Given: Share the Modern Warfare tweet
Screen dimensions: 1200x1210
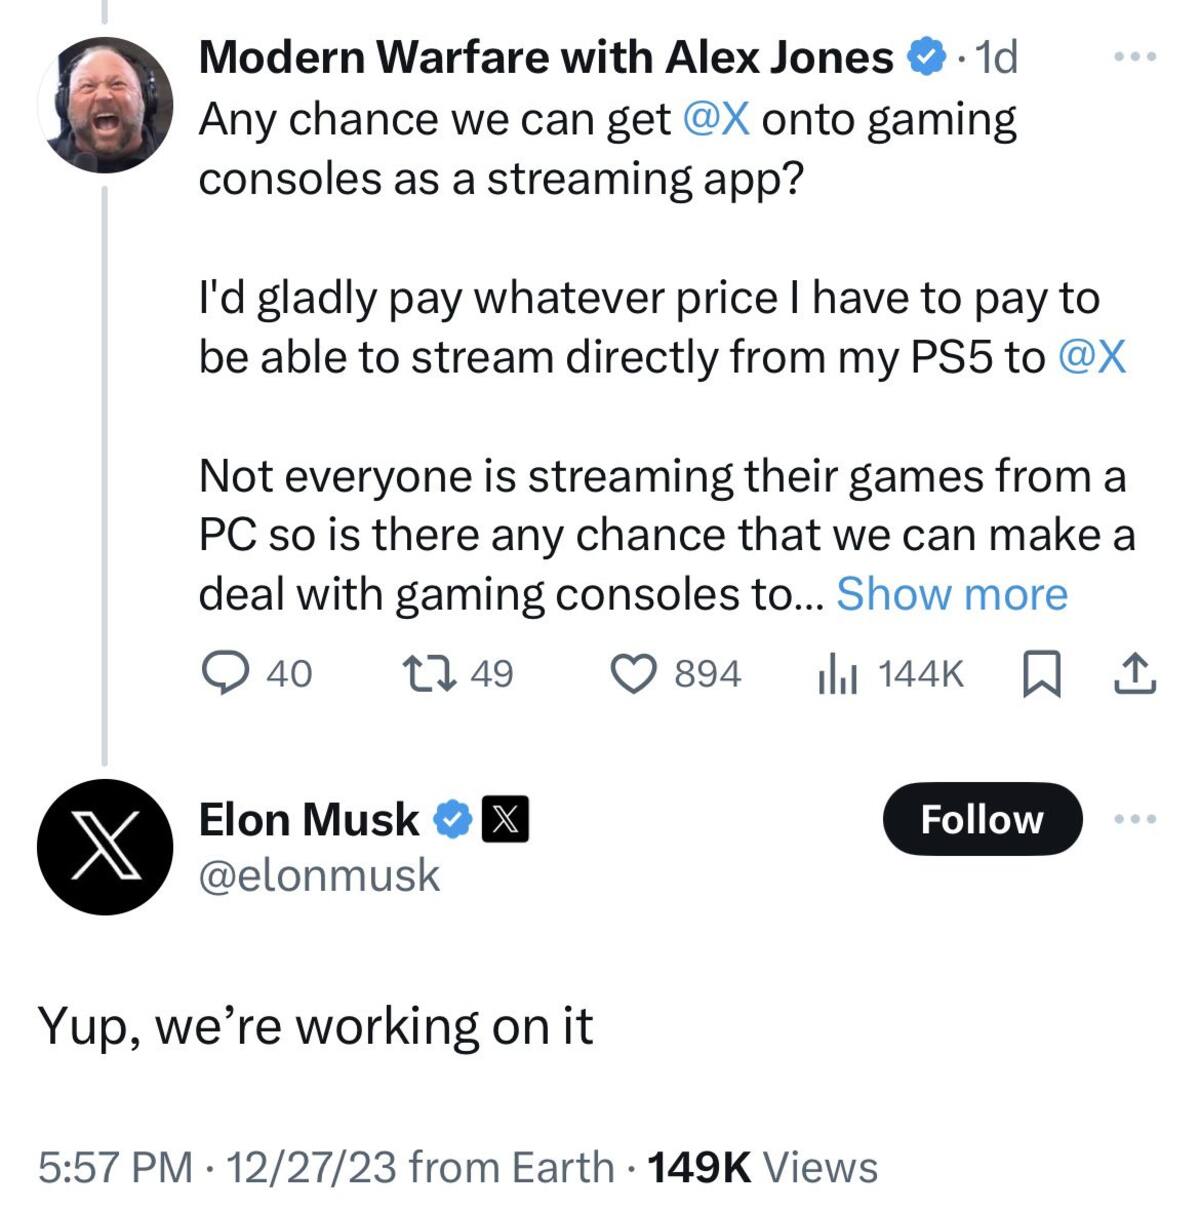Looking at the screenshot, I should pyautogui.click(x=1135, y=674).
